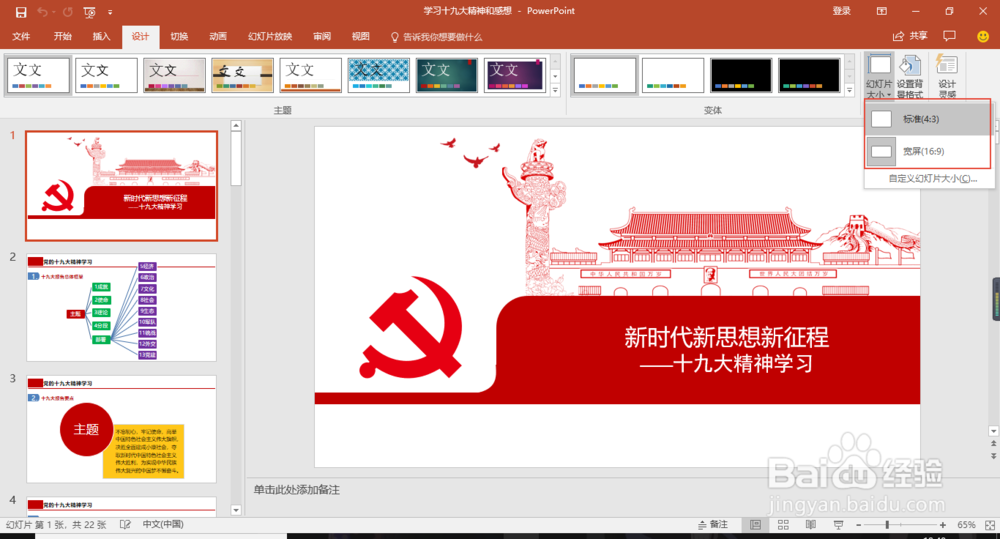Select the 设计 ribbon tab
Screen dimensions: 1000x539
point(140,36)
